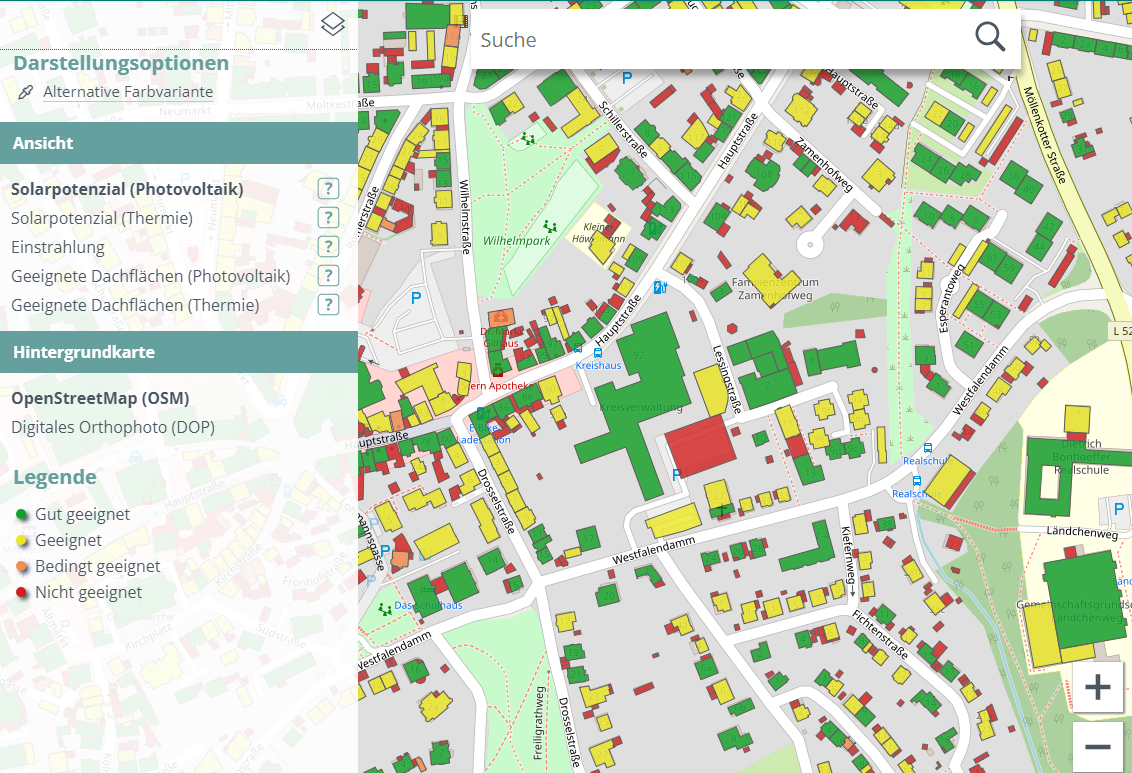Open help icon next to Einstrahlung
Screen dimensions: 1132x773
point(328,247)
